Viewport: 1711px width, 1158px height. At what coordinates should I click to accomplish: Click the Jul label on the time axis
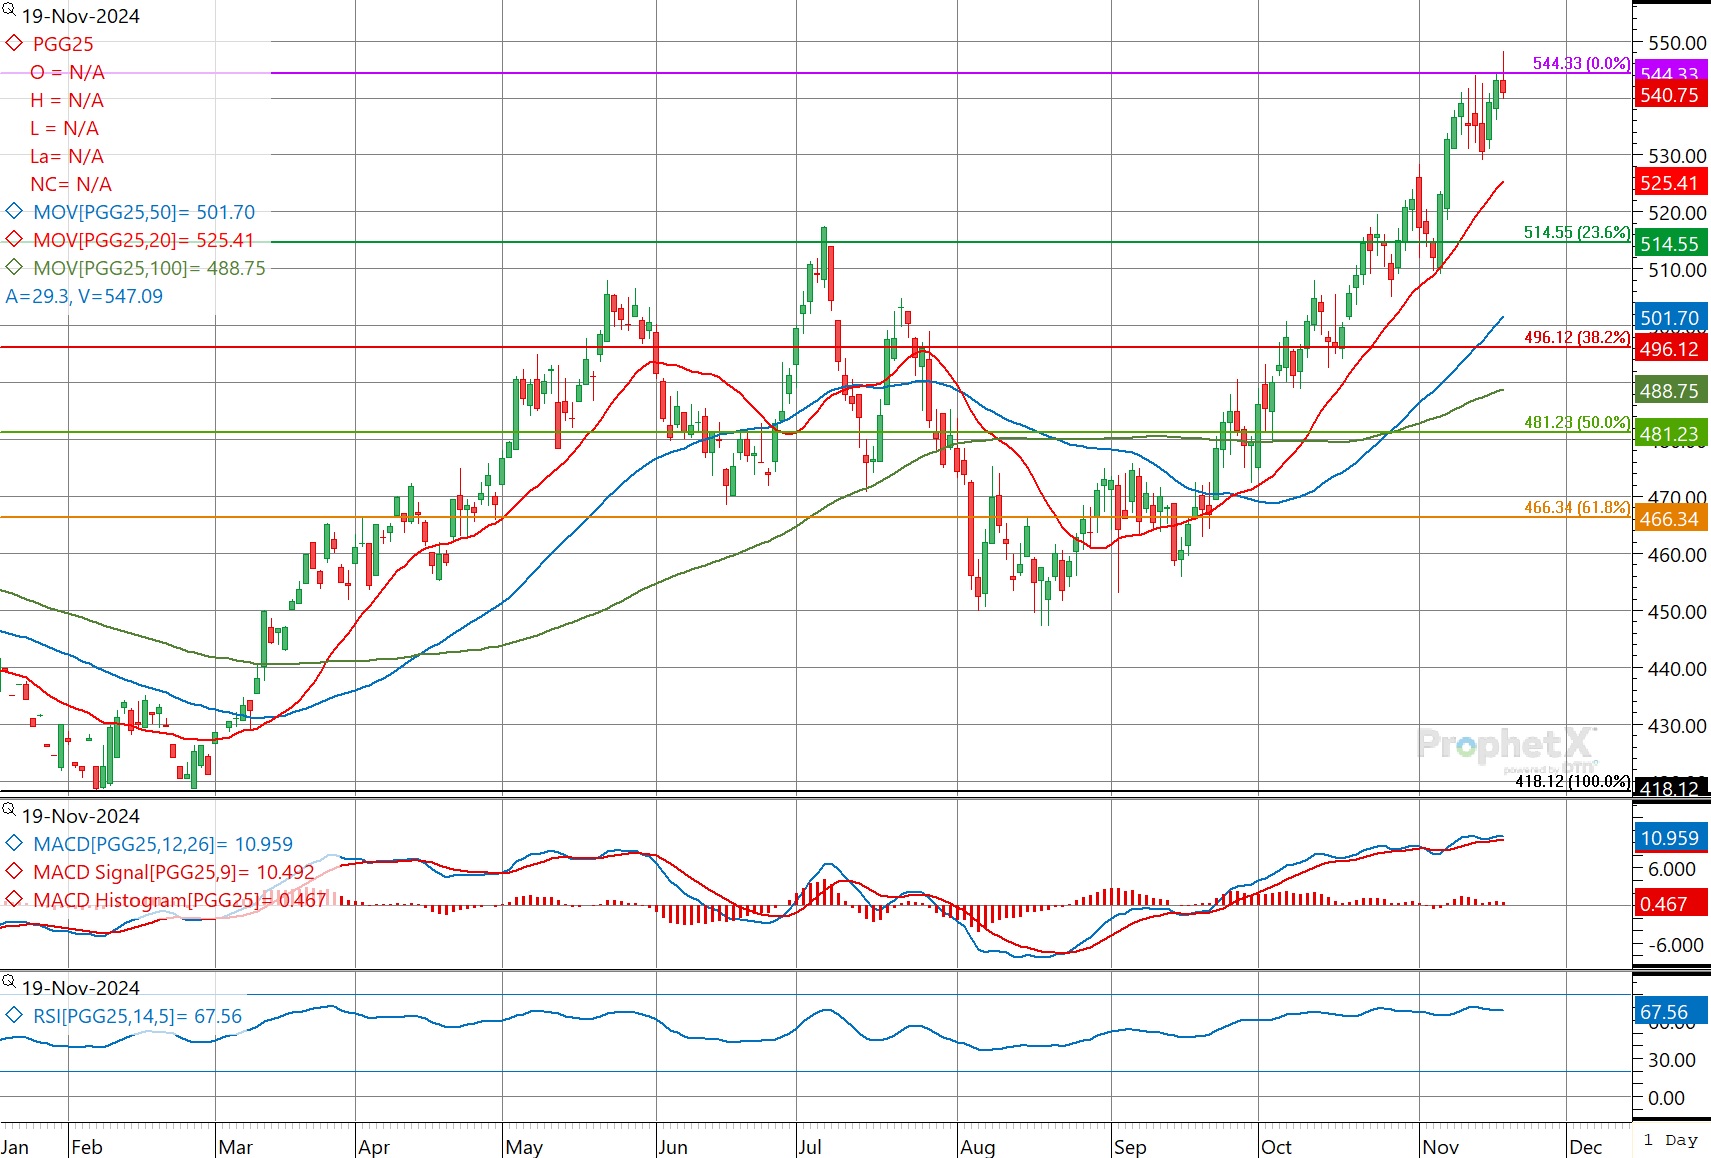click(x=810, y=1147)
